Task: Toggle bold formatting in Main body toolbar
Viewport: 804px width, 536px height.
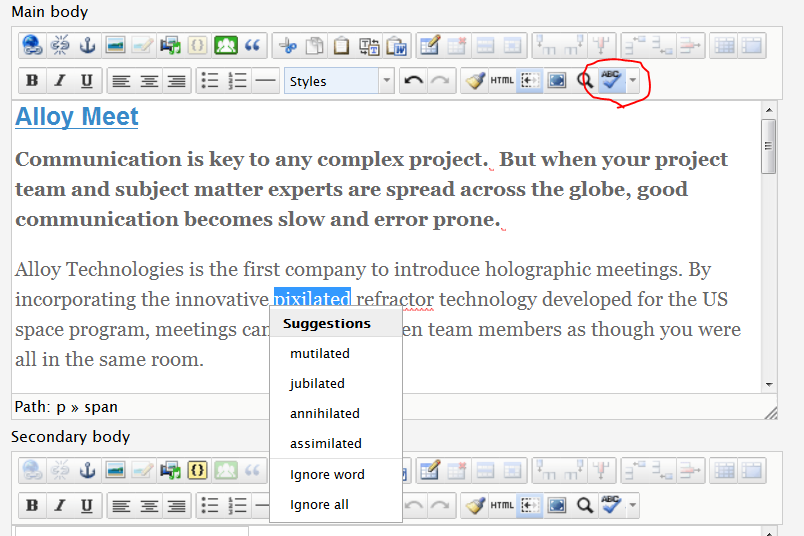Action: [x=32, y=81]
